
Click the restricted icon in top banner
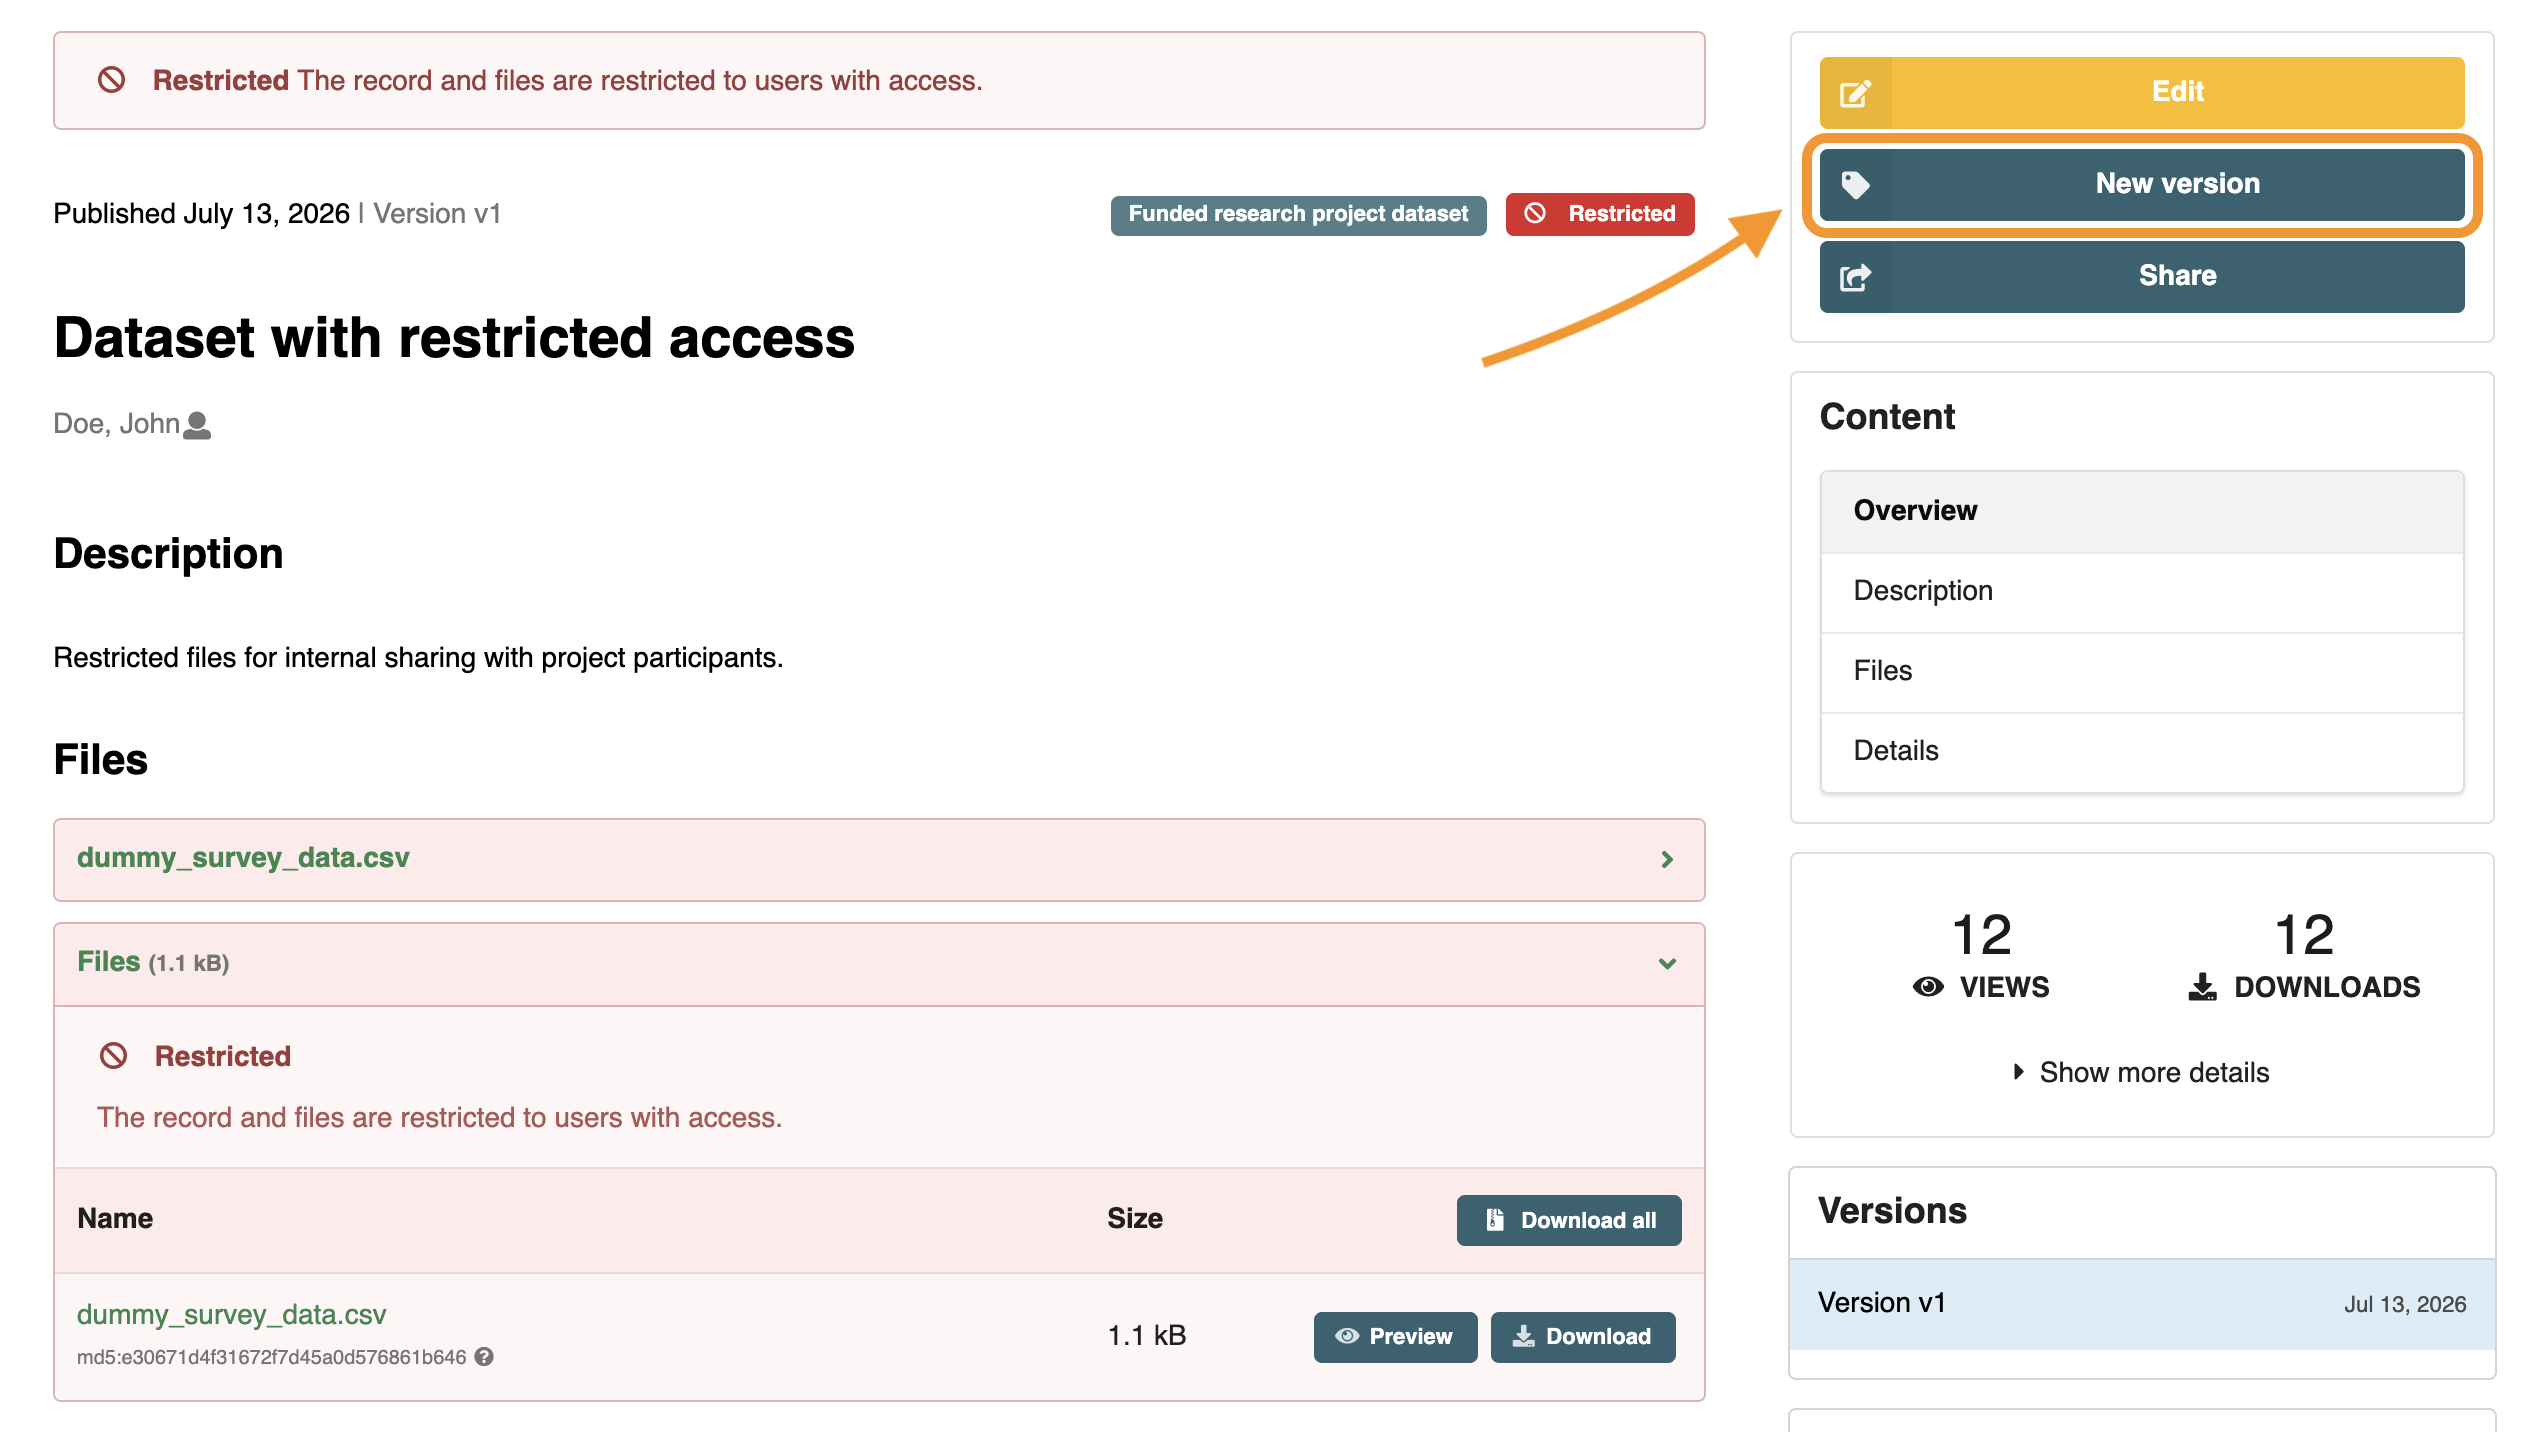click(x=111, y=80)
